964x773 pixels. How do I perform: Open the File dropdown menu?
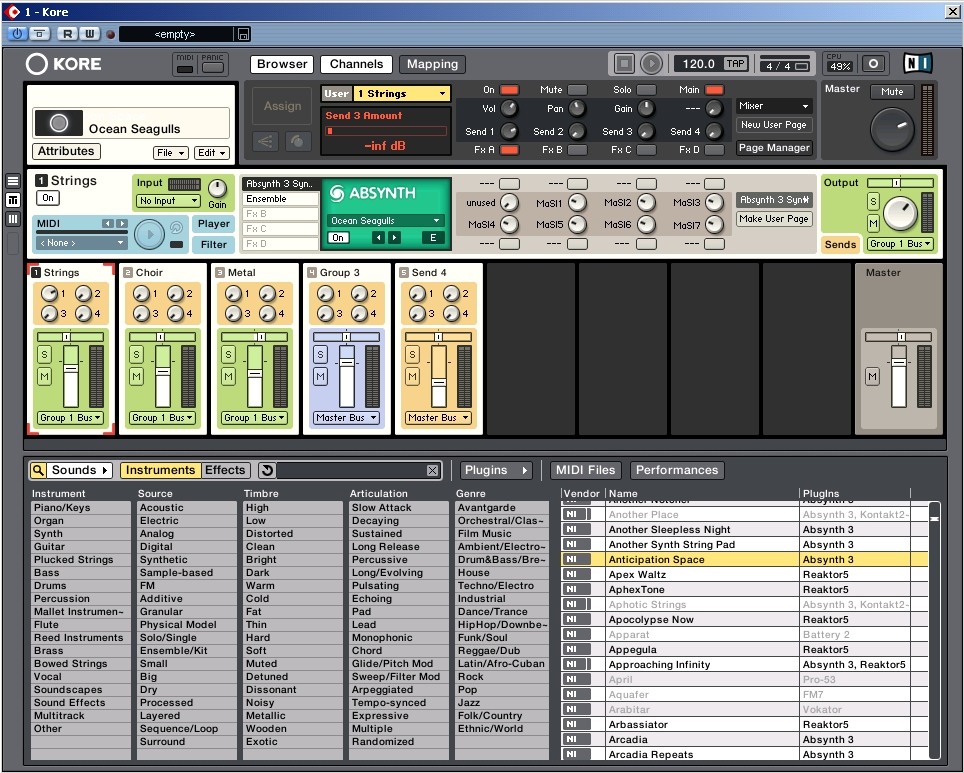170,153
